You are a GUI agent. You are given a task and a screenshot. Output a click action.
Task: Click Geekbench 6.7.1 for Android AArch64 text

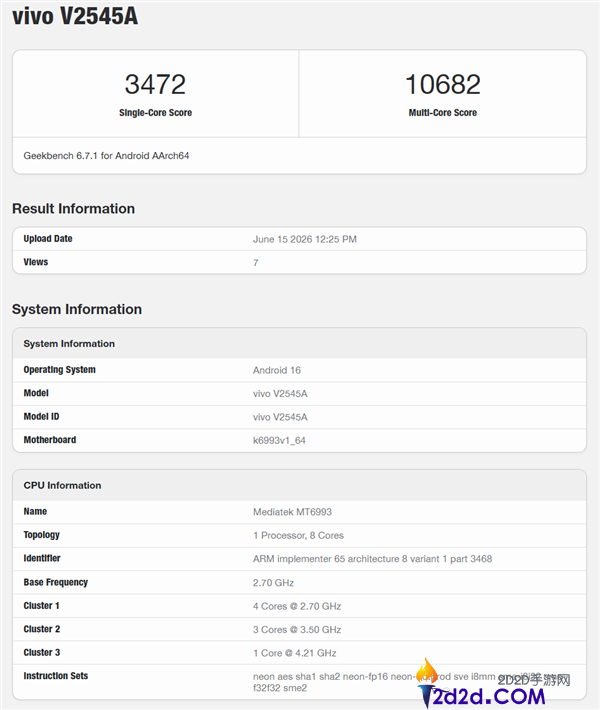pos(106,156)
